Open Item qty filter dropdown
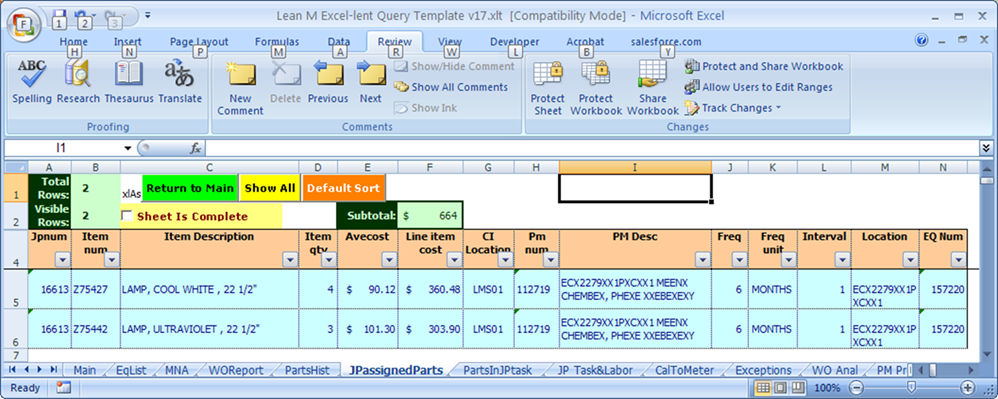This screenshot has height=399, width=998. [x=329, y=260]
